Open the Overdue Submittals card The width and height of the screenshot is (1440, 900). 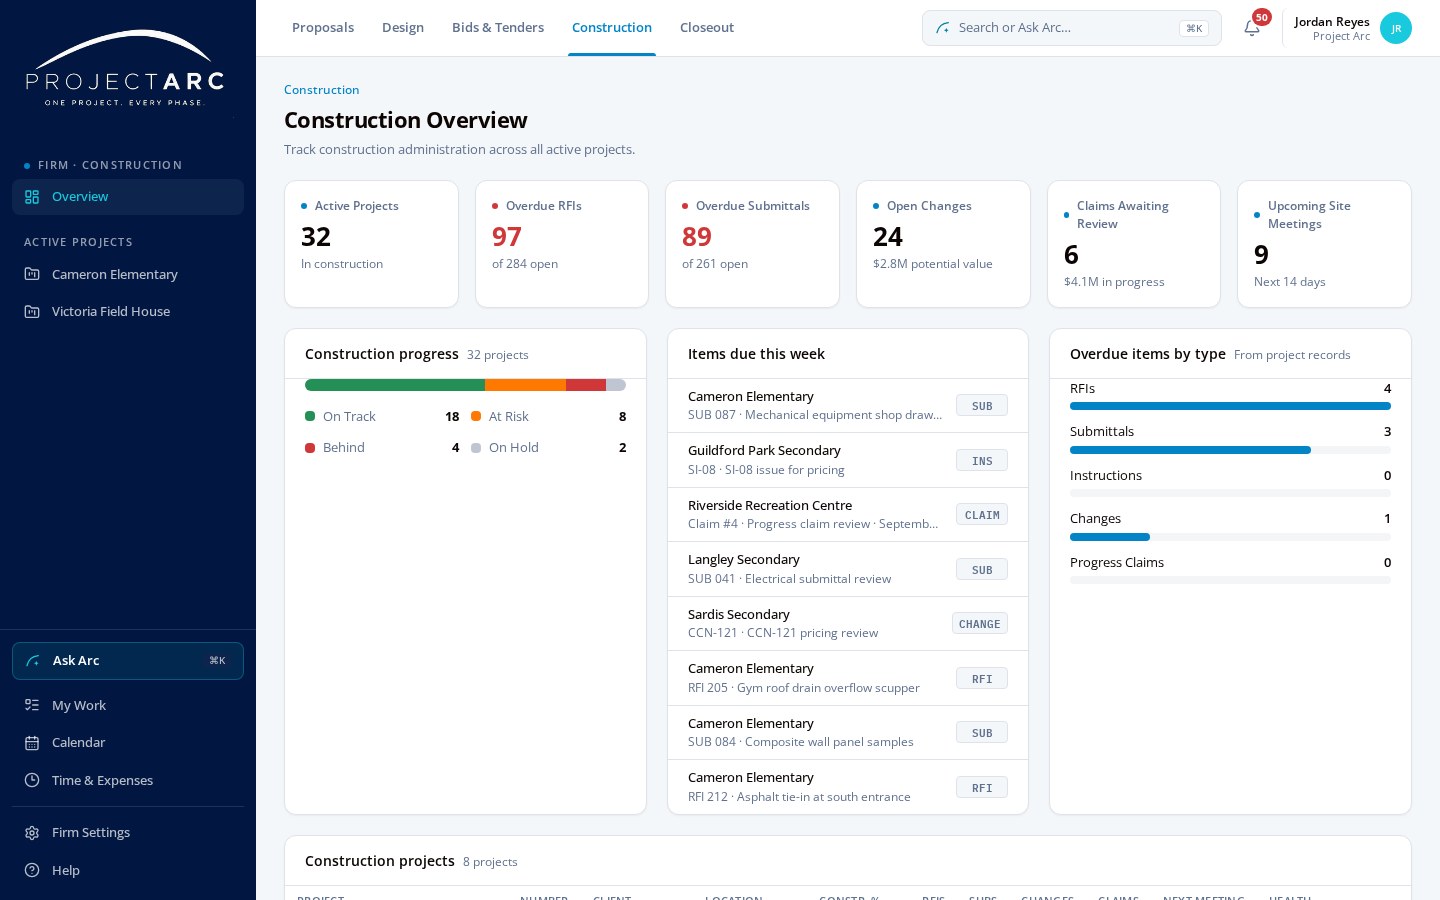[752, 244]
